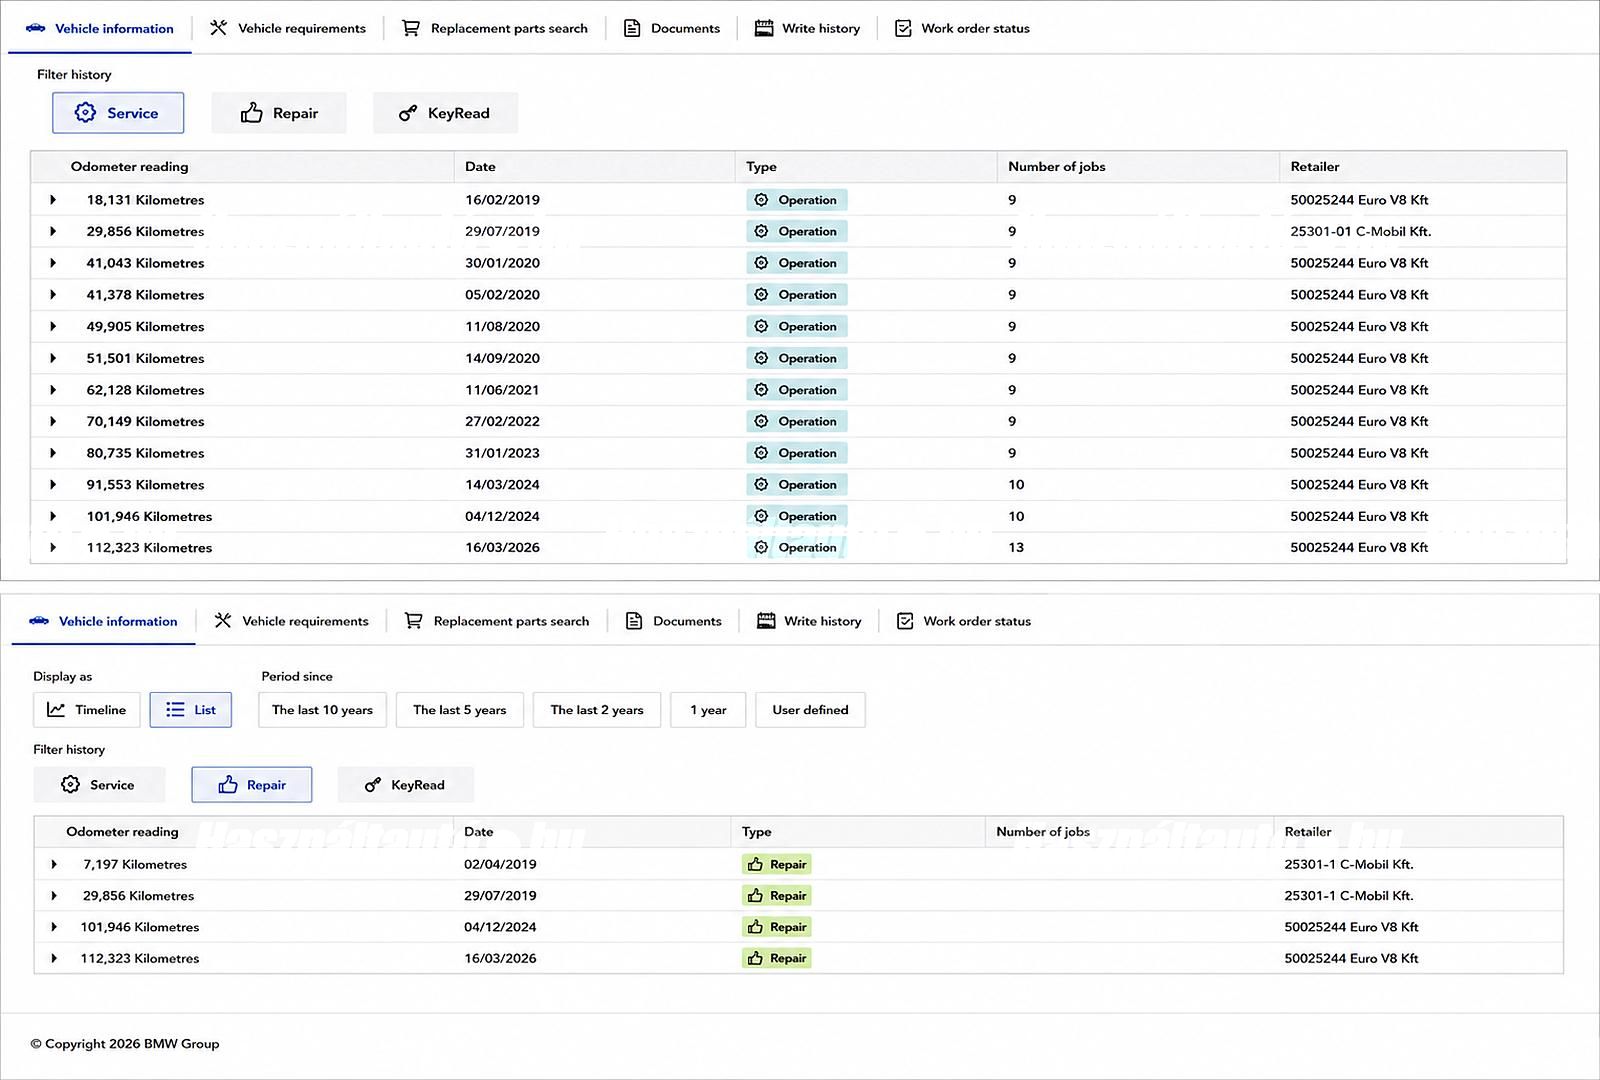Click the top Write history calendar icon
The width and height of the screenshot is (1600, 1080).
[764, 28]
